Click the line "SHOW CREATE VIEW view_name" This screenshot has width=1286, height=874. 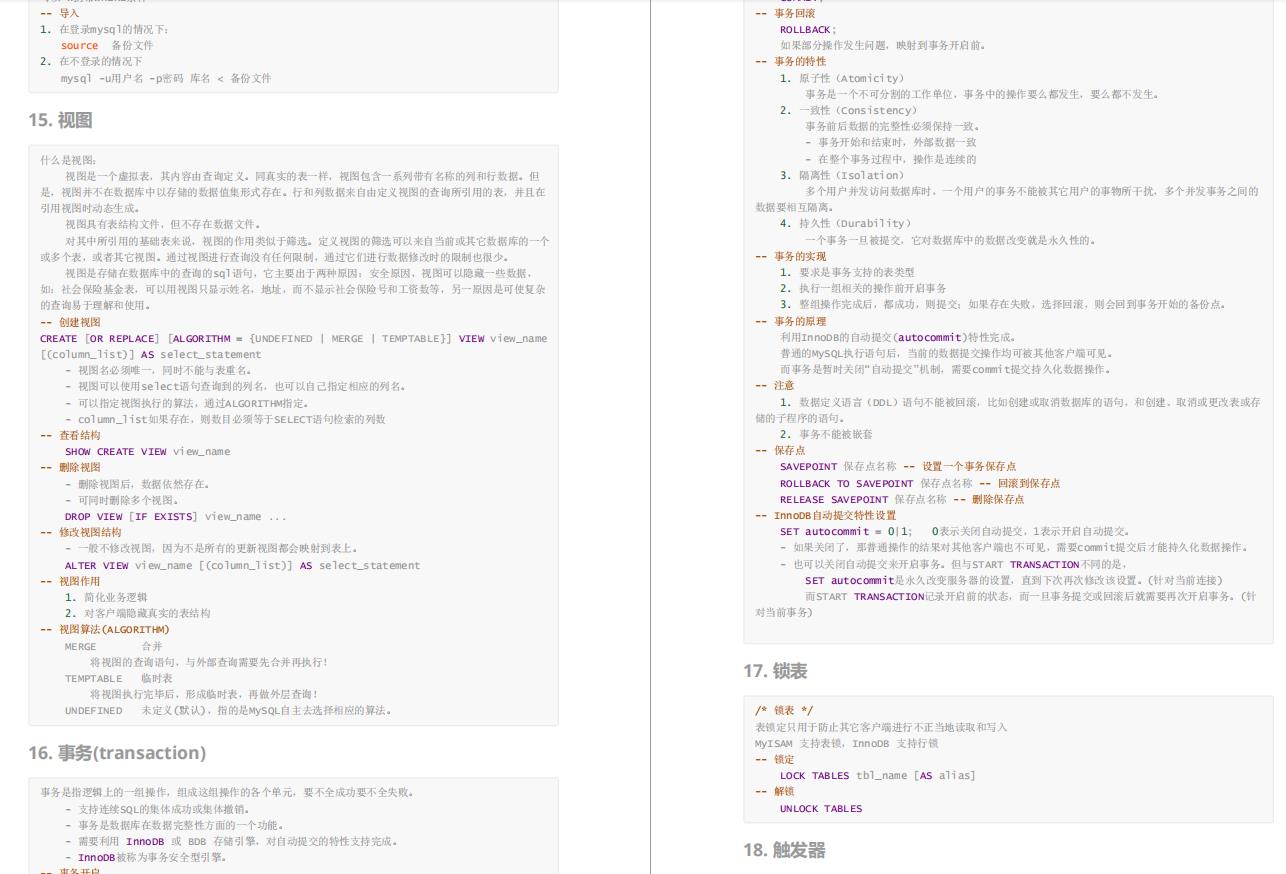147,451
